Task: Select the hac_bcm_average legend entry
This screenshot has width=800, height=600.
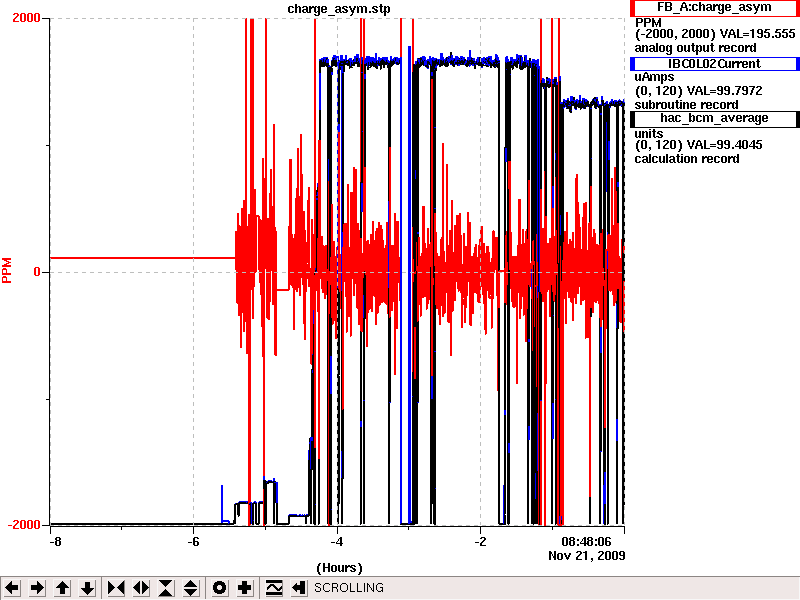Action: pos(714,118)
